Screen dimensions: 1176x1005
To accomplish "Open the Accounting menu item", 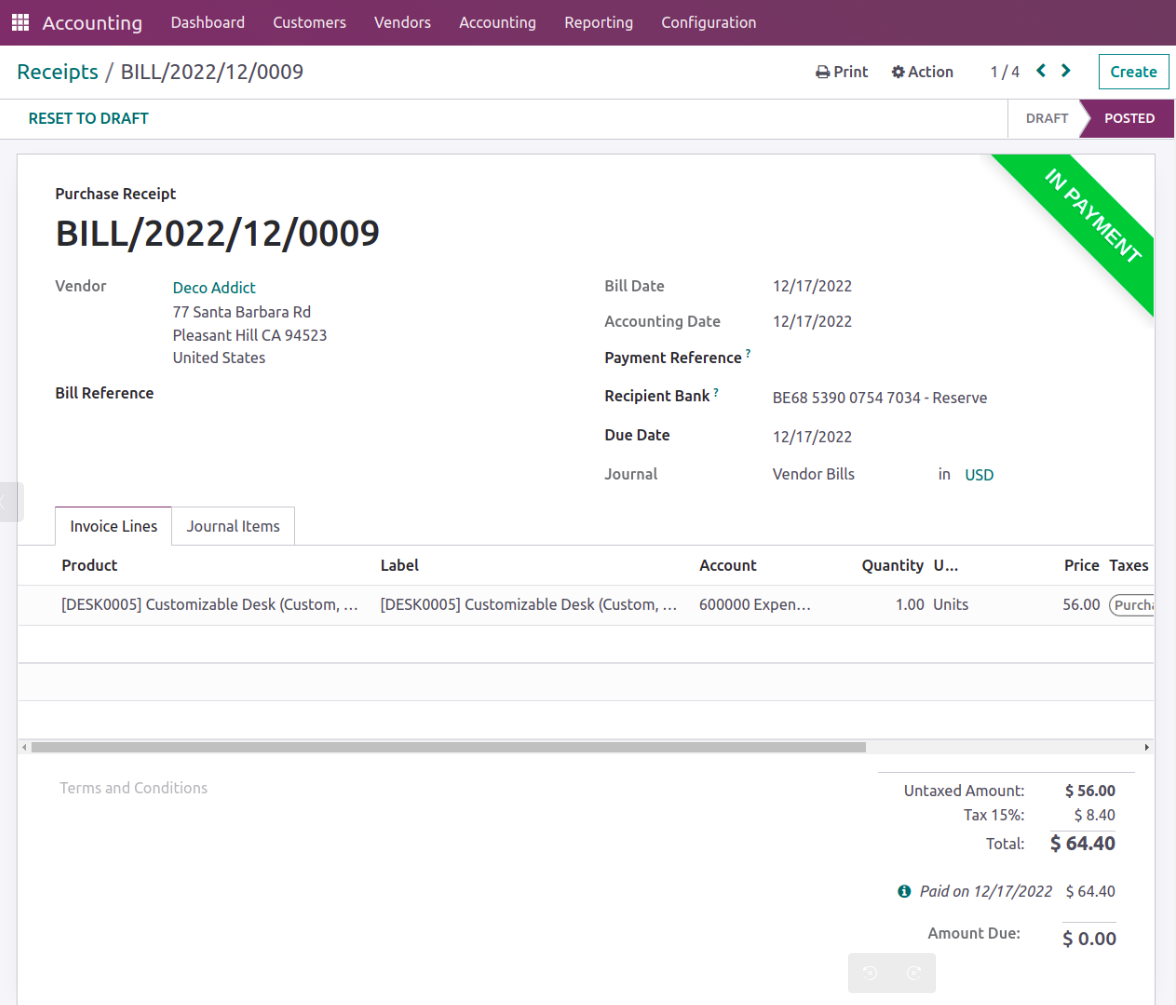I will coord(498,22).
